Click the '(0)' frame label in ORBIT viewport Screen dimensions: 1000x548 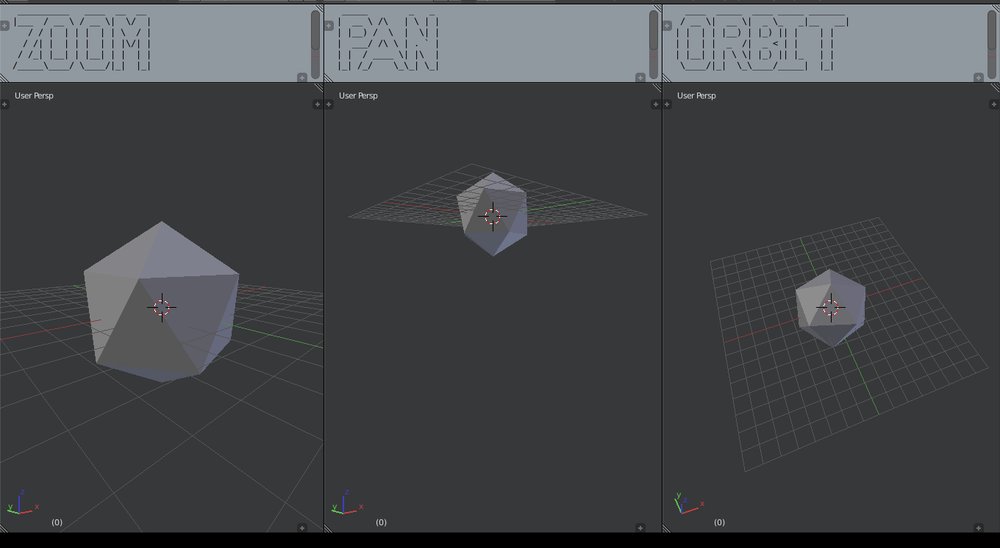coord(719,522)
